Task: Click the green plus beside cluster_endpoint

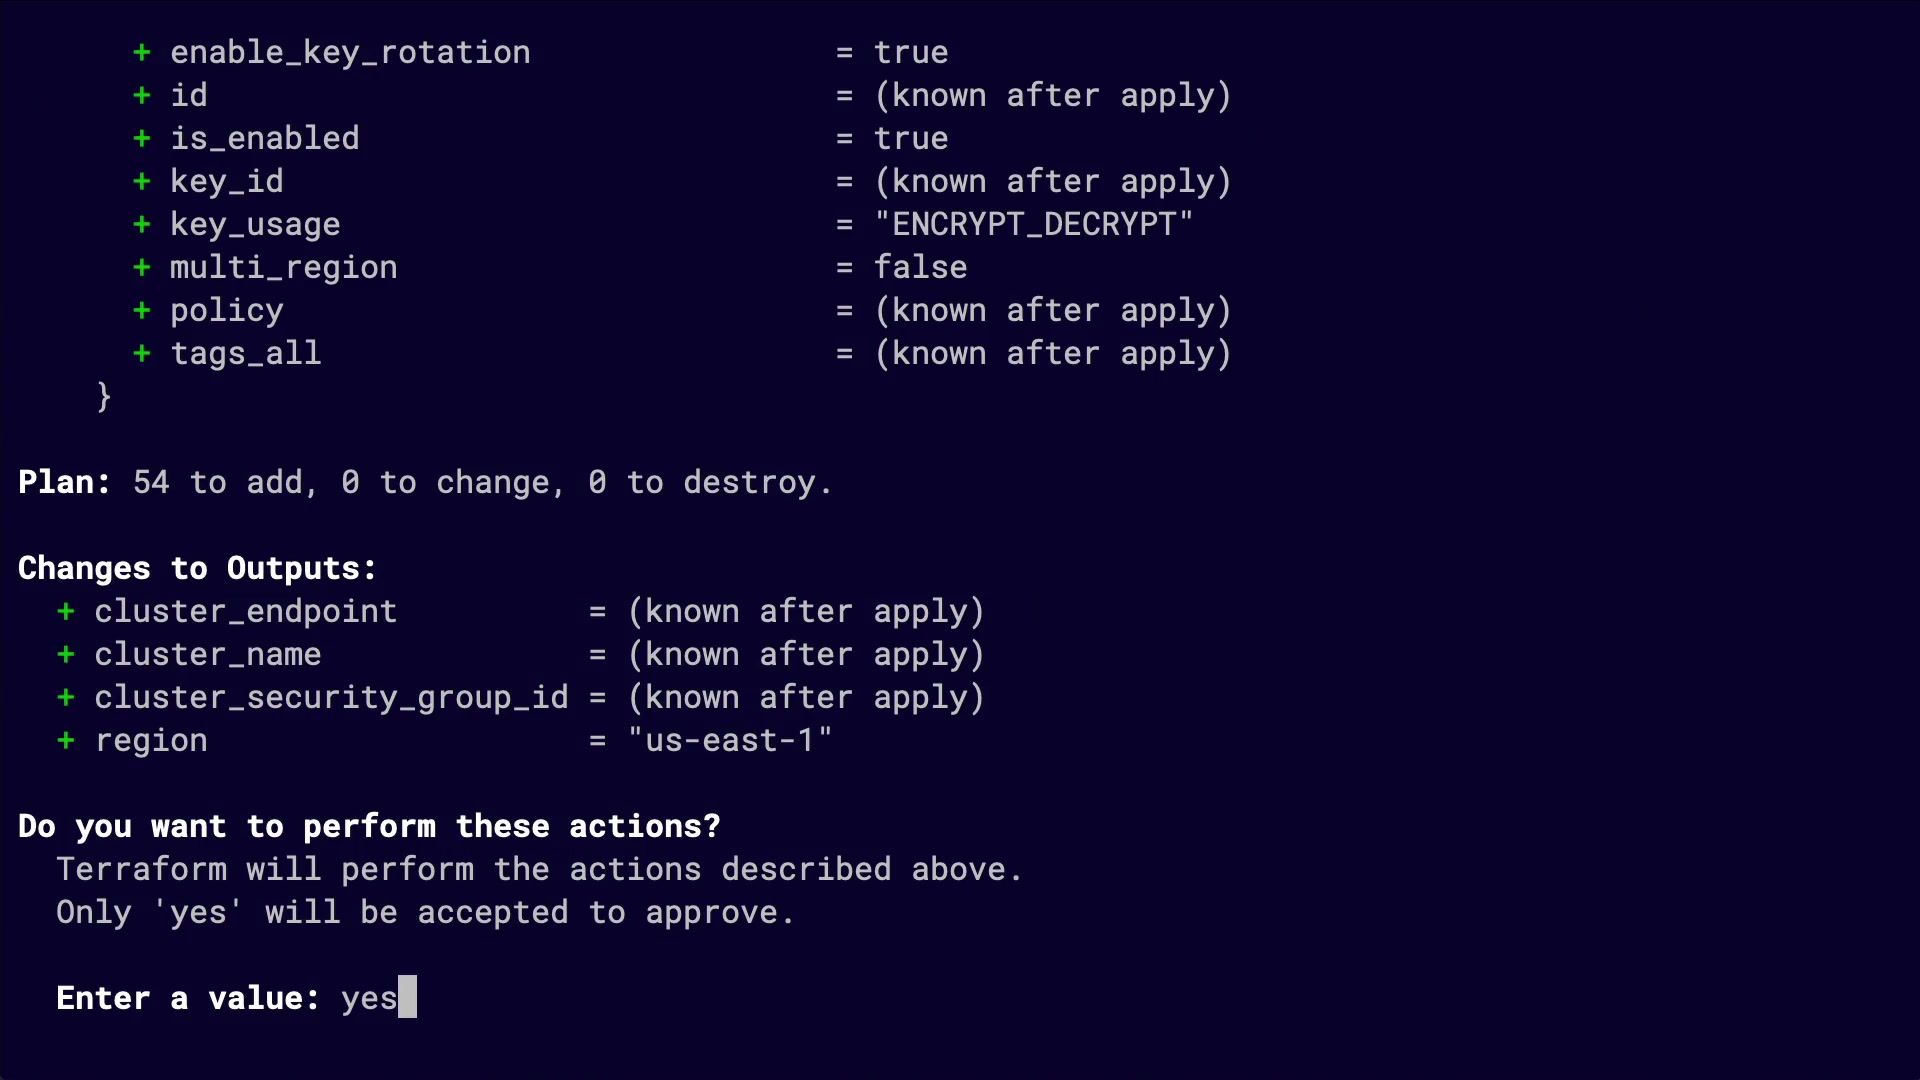Action: point(66,611)
